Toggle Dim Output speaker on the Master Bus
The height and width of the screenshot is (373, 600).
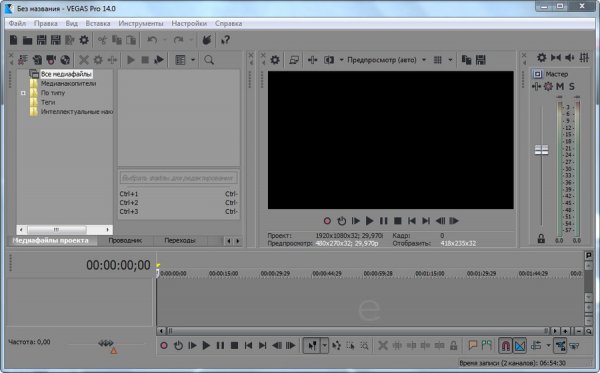(x=570, y=58)
